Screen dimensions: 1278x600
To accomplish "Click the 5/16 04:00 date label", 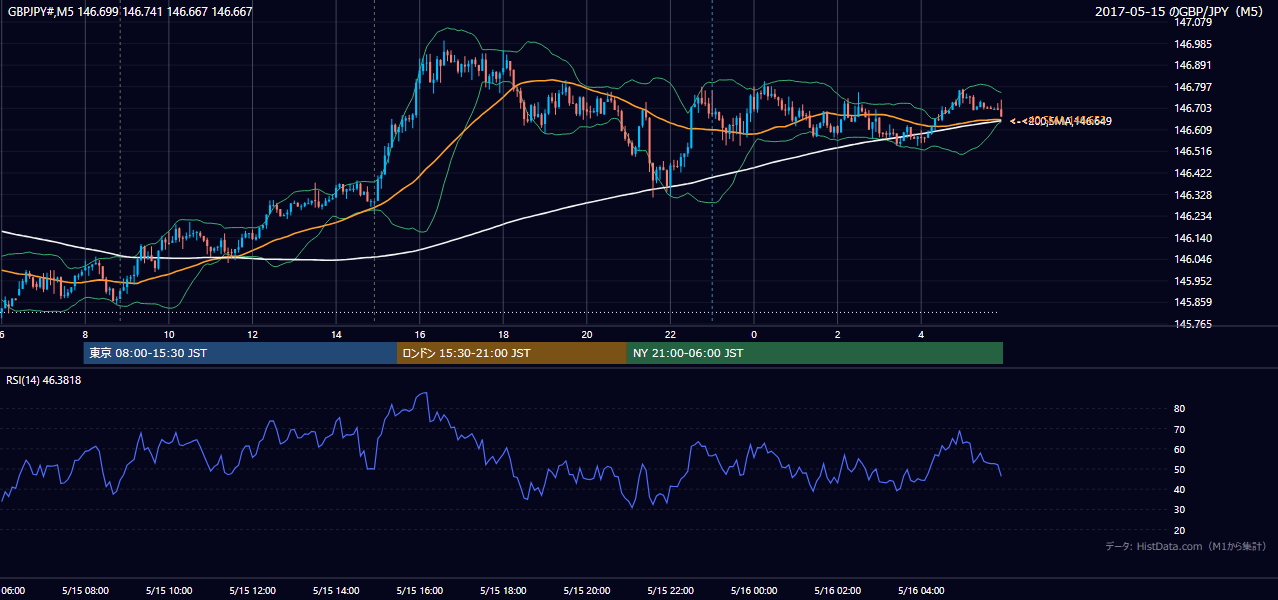I will point(921,591).
